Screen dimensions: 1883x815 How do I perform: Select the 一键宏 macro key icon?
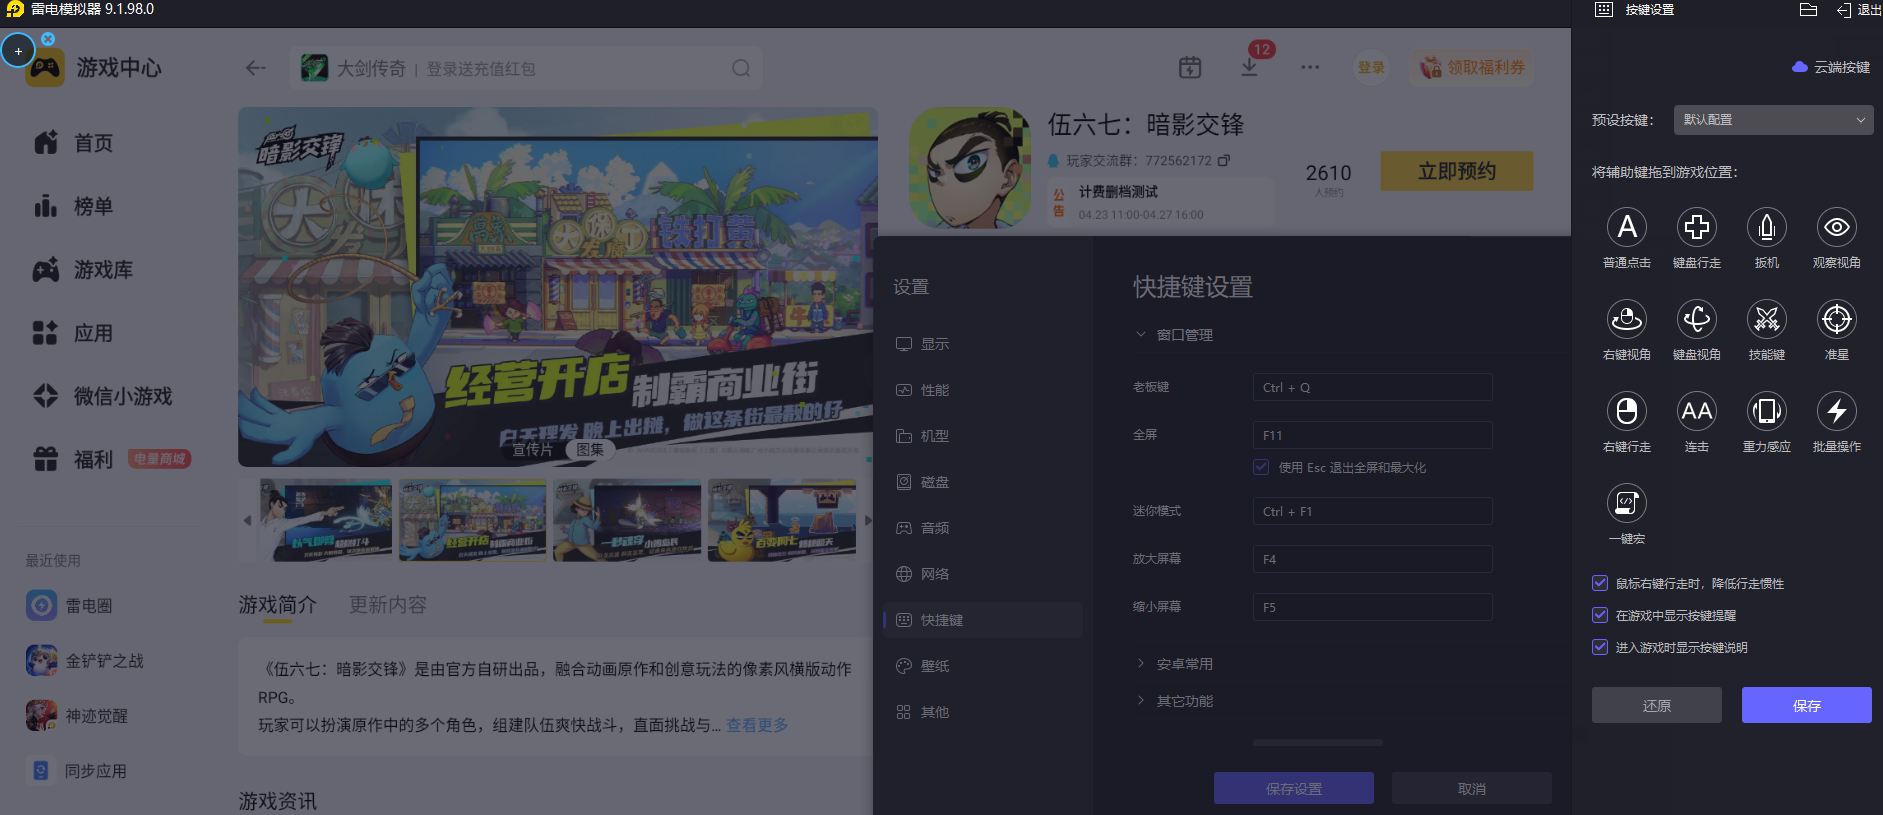[x=1627, y=503]
